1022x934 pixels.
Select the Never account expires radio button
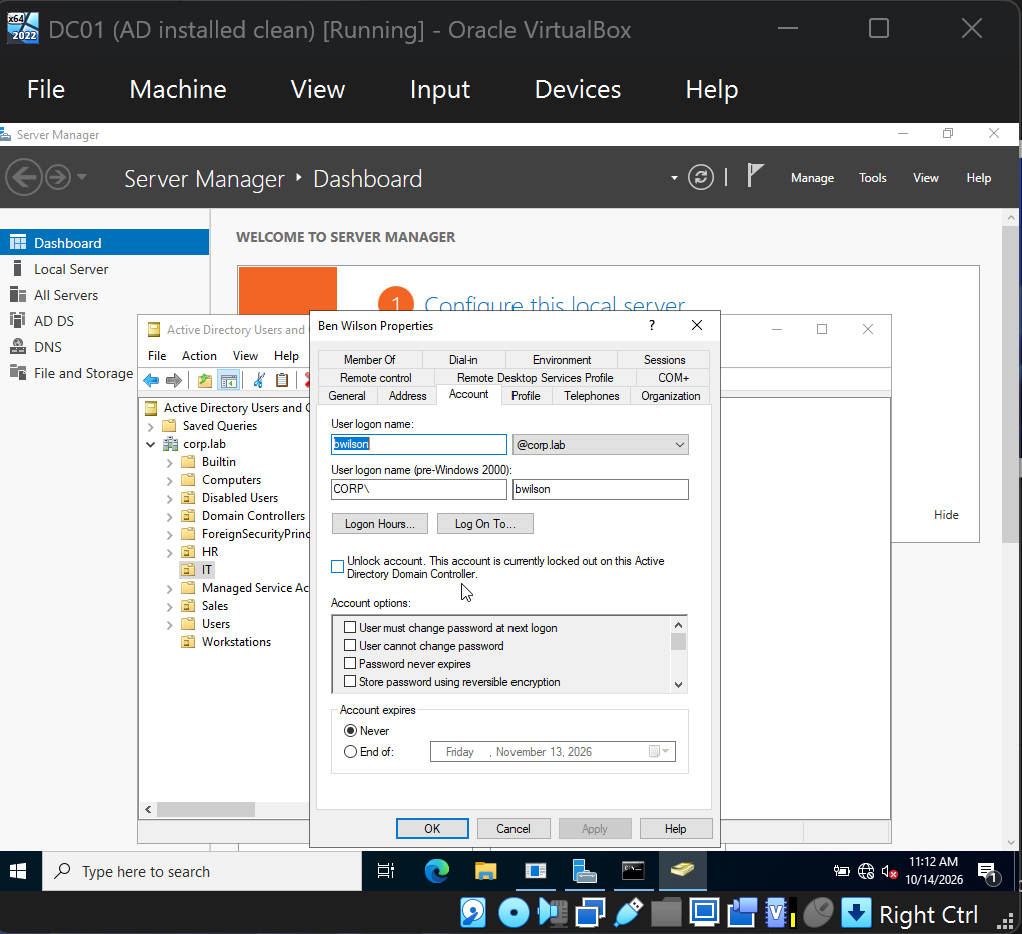(x=350, y=731)
